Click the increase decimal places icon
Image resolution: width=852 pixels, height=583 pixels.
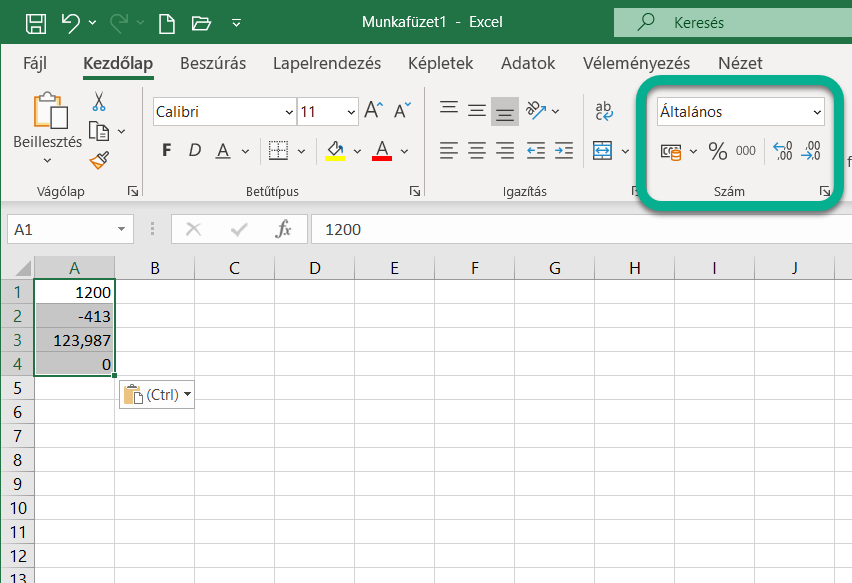[783, 151]
